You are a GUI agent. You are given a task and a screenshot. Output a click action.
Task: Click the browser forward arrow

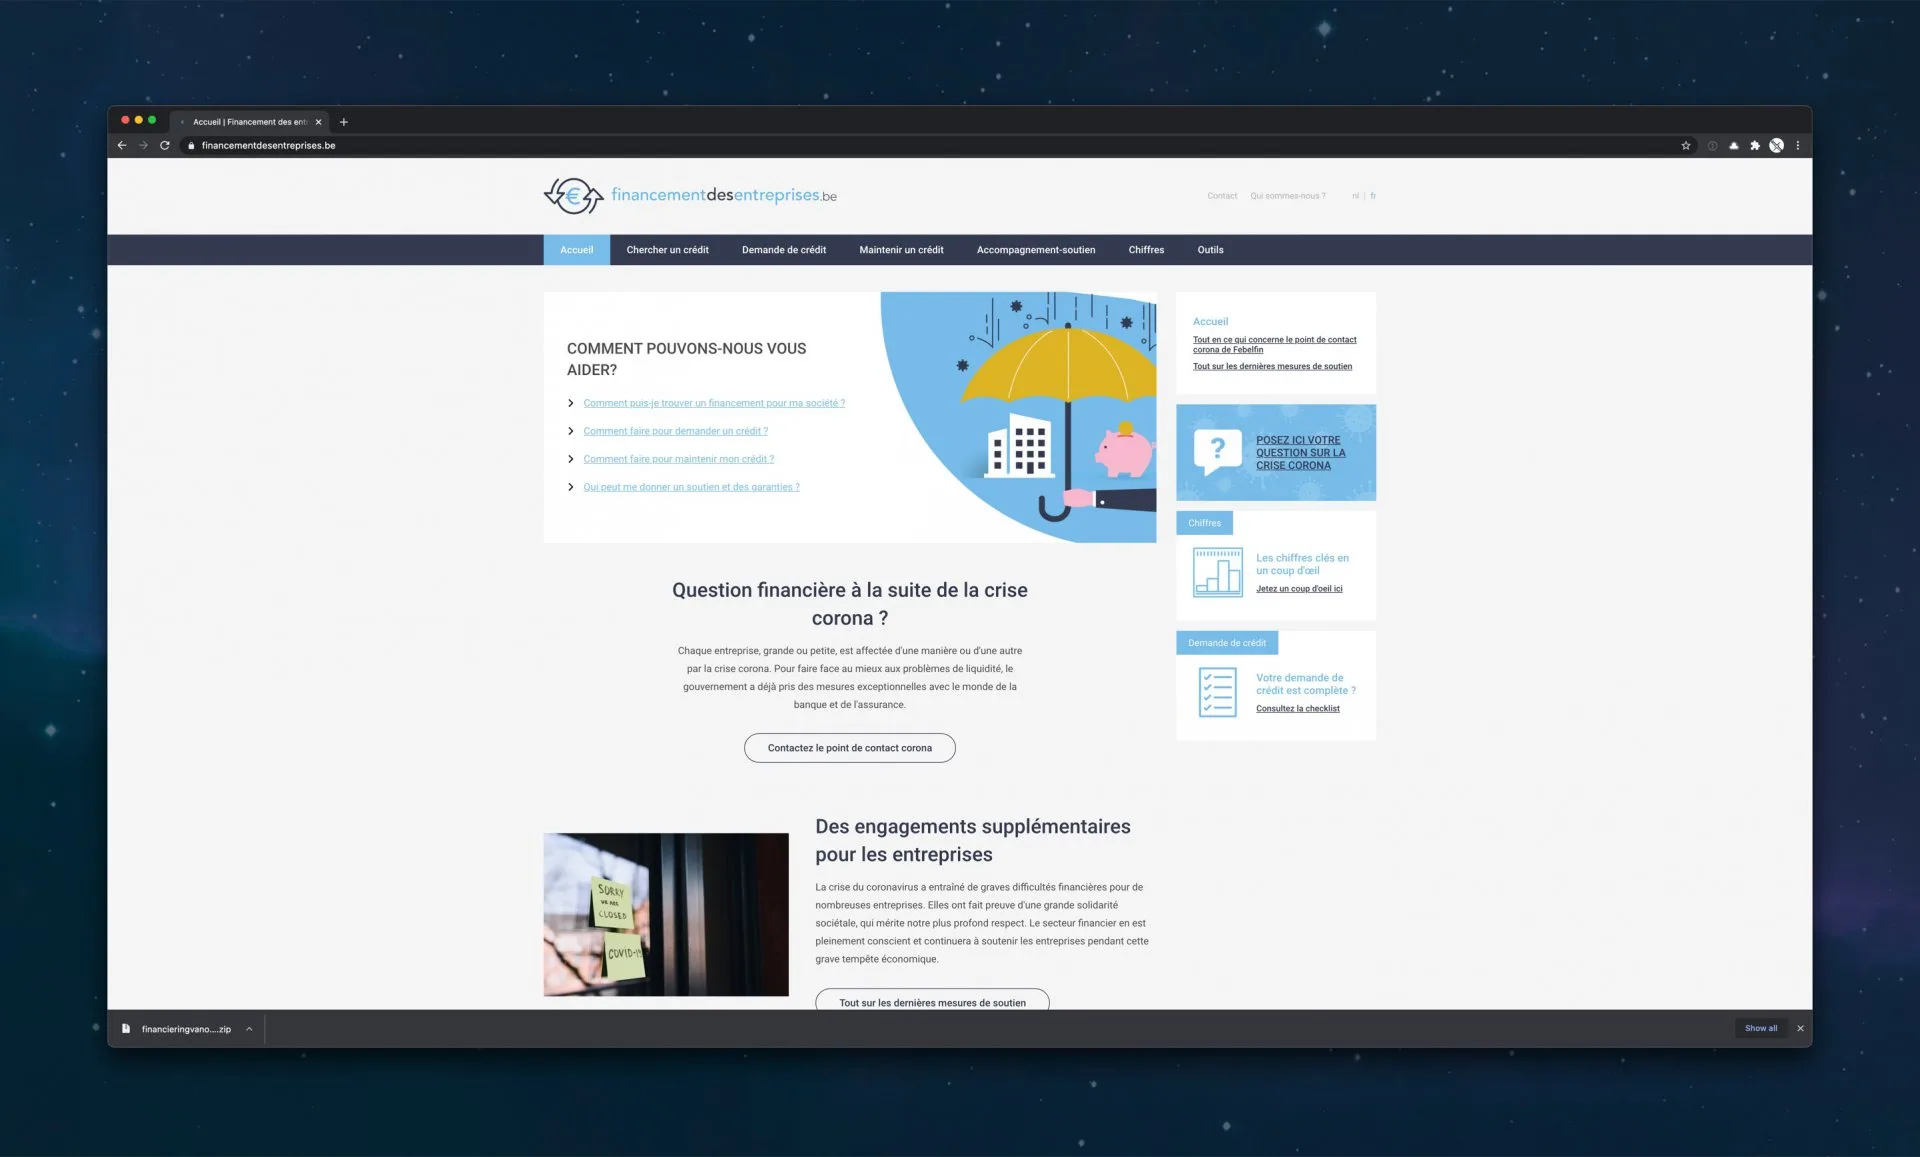pyautogui.click(x=143, y=145)
